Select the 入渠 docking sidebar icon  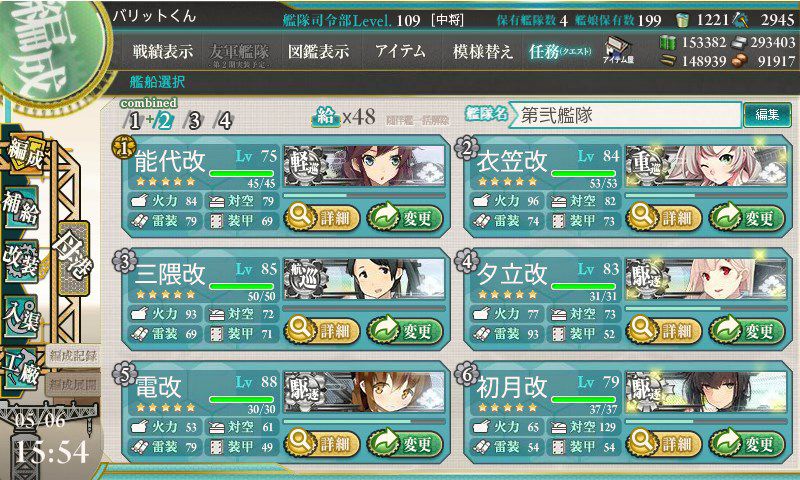click(20, 317)
